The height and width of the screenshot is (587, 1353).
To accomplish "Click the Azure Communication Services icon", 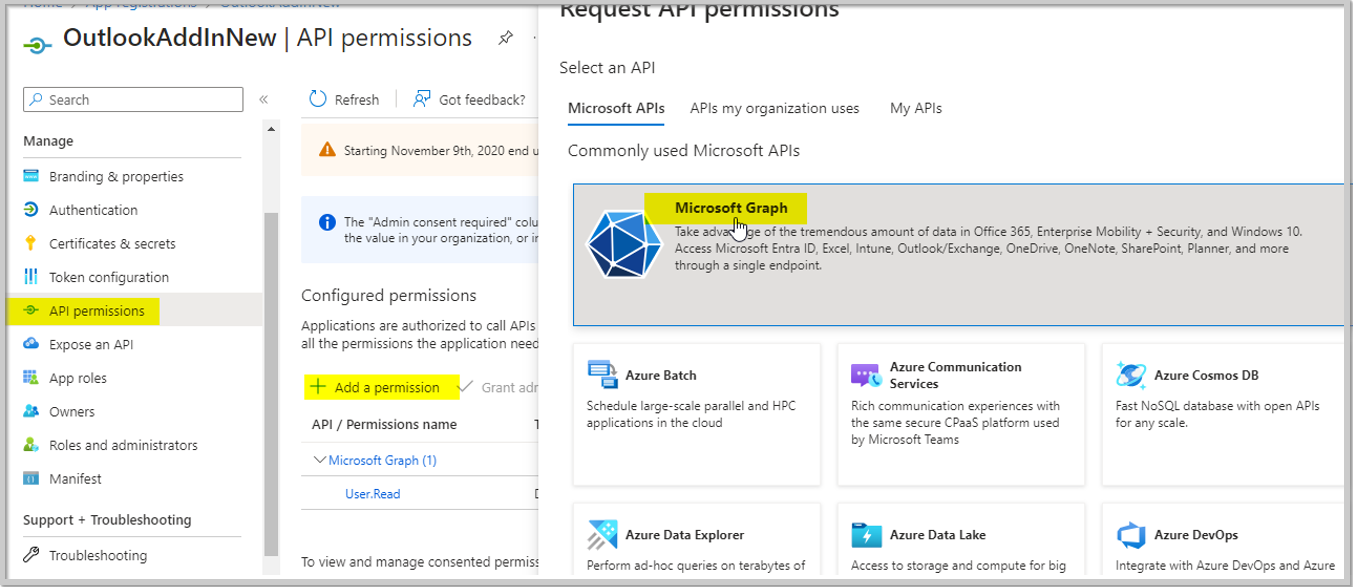I will 865,375.
